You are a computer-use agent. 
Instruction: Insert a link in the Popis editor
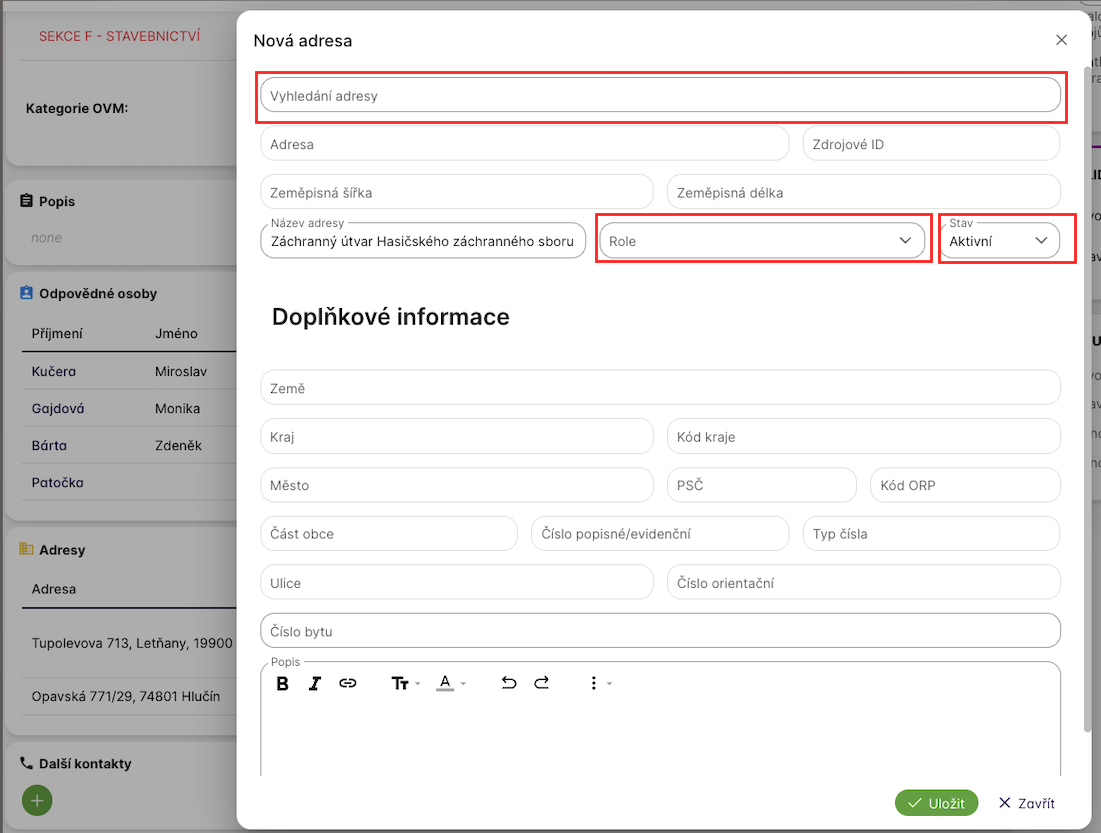348,683
